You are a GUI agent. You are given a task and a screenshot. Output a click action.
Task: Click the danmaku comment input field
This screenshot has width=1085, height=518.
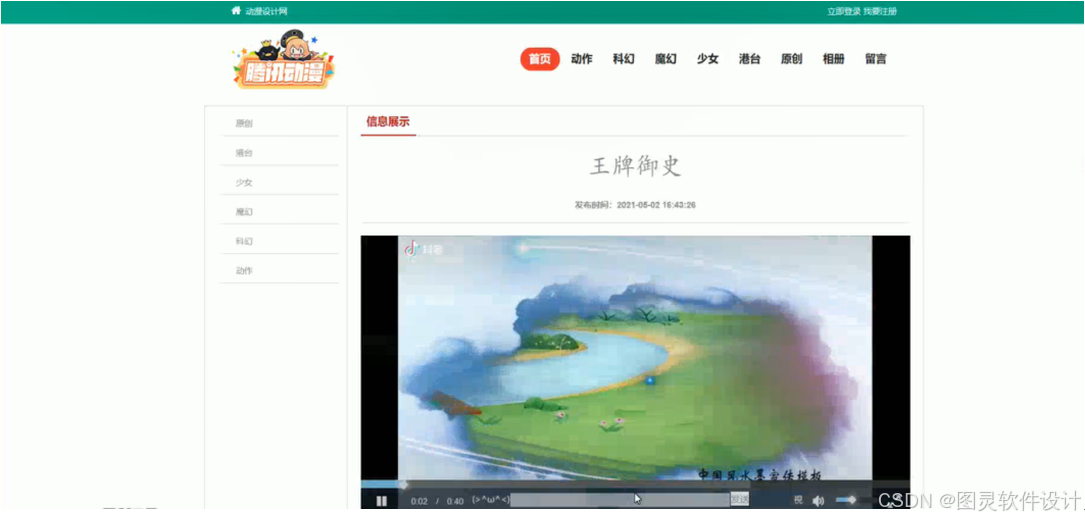[620, 499]
